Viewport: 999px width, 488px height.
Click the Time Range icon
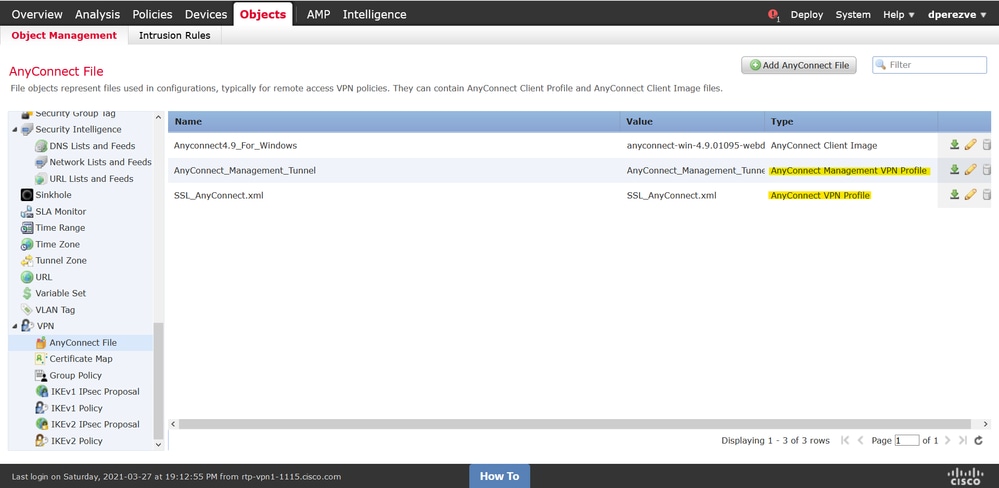(x=27, y=228)
